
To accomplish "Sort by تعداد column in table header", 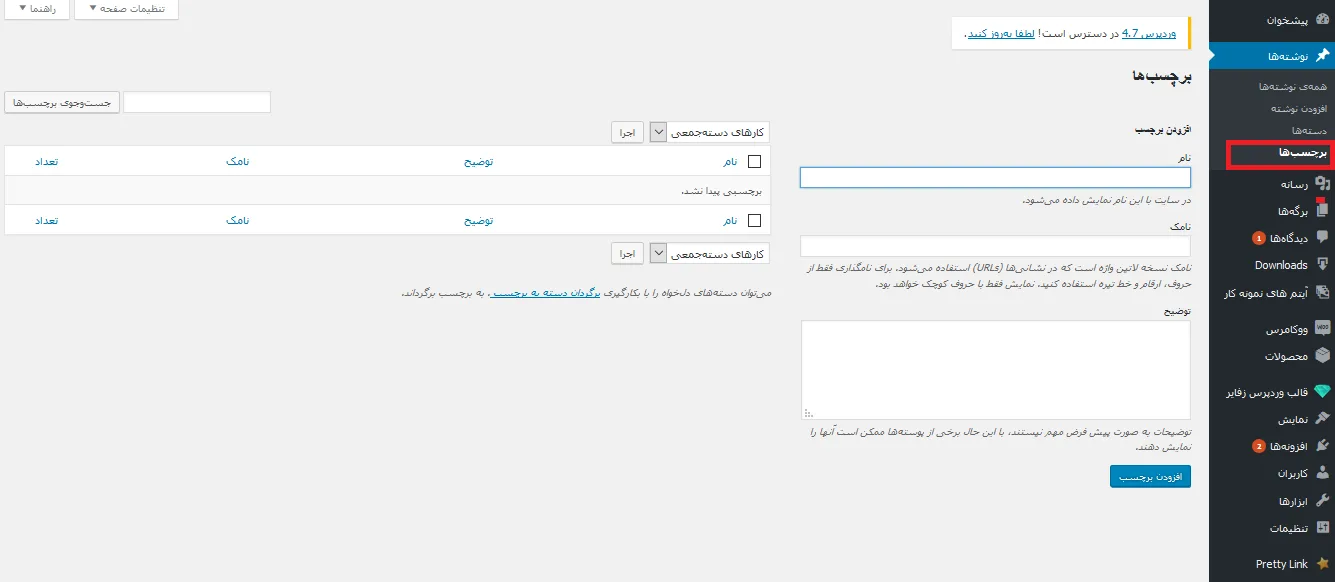I will point(46,161).
